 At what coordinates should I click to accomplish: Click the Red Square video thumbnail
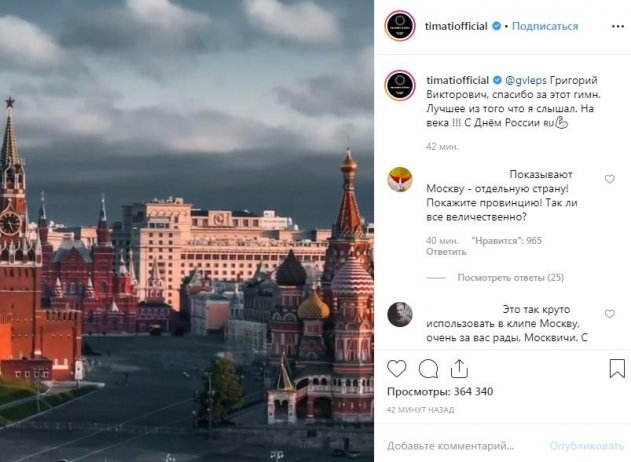click(x=187, y=231)
